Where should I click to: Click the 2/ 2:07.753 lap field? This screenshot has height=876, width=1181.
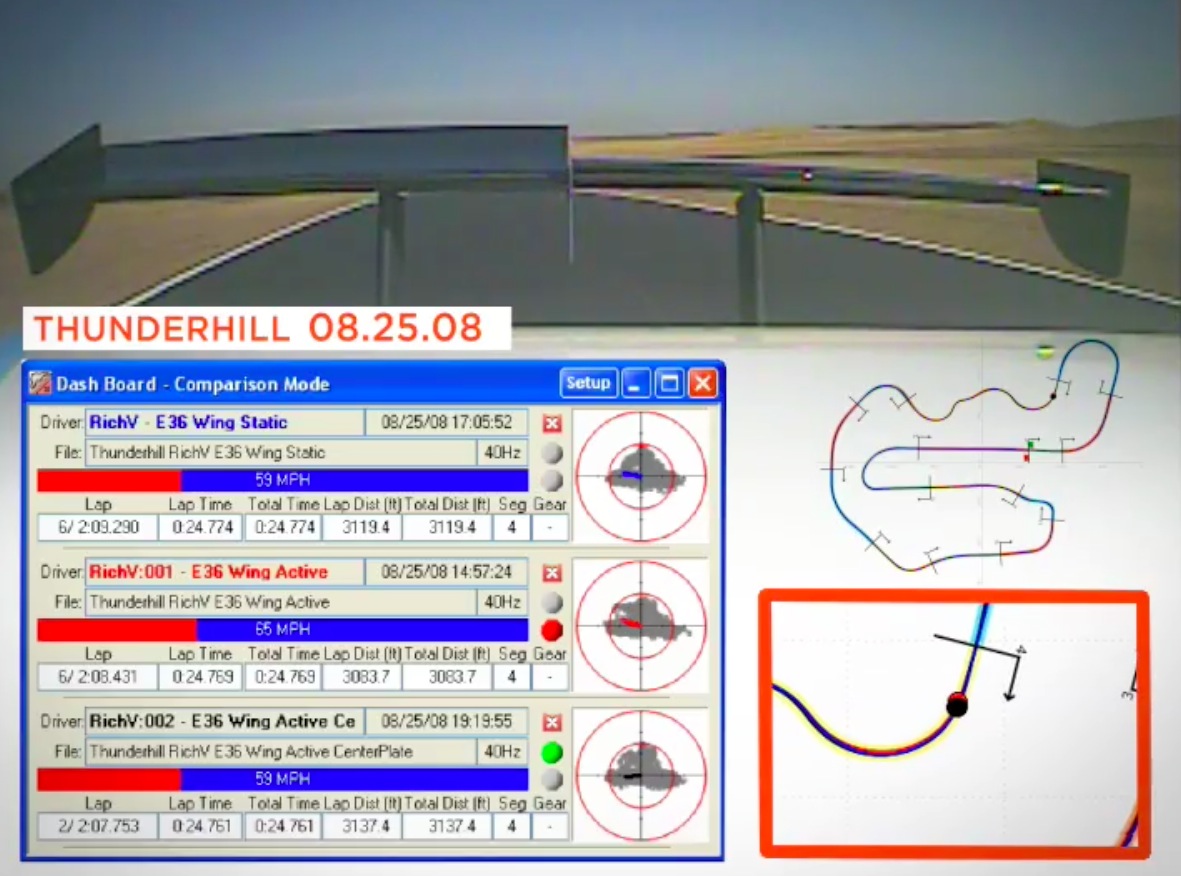98,827
